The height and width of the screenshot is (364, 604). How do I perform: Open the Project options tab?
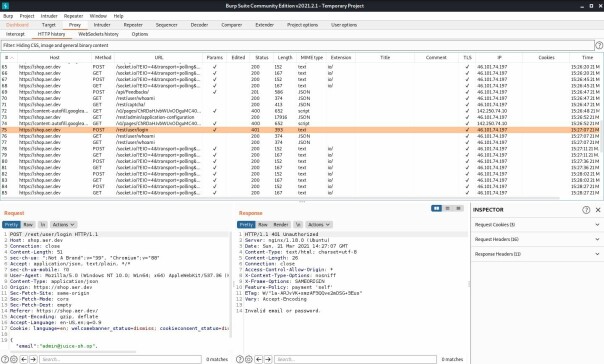302,25
